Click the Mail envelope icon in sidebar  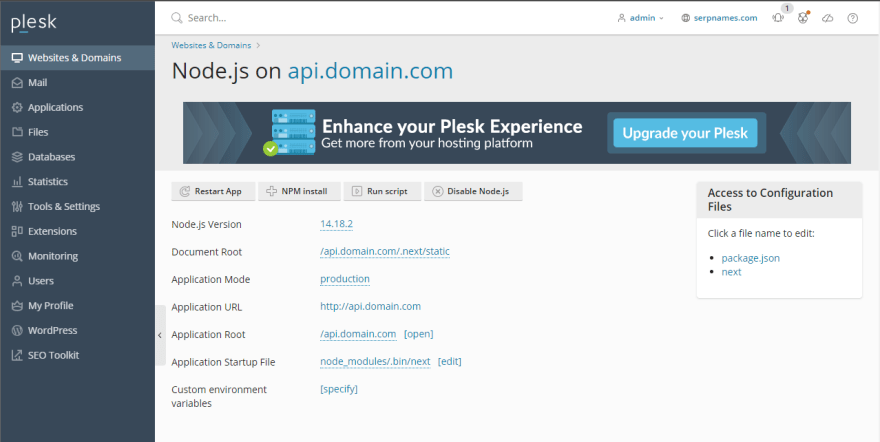click(x=17, y=82)
